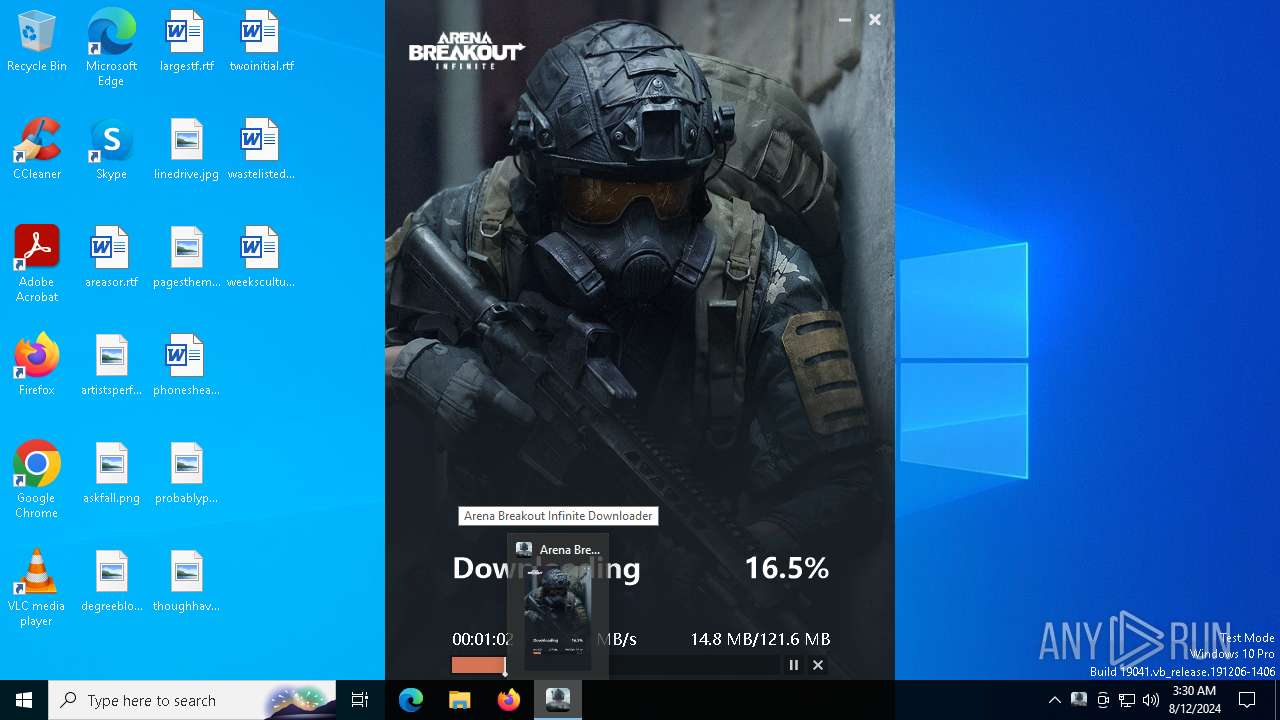This screenshot has height=720, width=1280.
Task: Open the Windows Start menu
Action: coord(24,700)
